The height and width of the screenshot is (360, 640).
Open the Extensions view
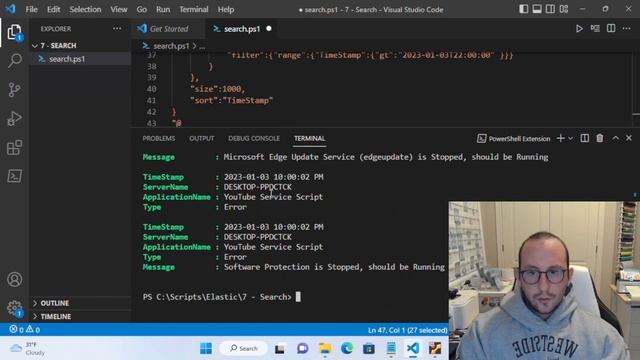pyautogui.click(x=14, y=147)
